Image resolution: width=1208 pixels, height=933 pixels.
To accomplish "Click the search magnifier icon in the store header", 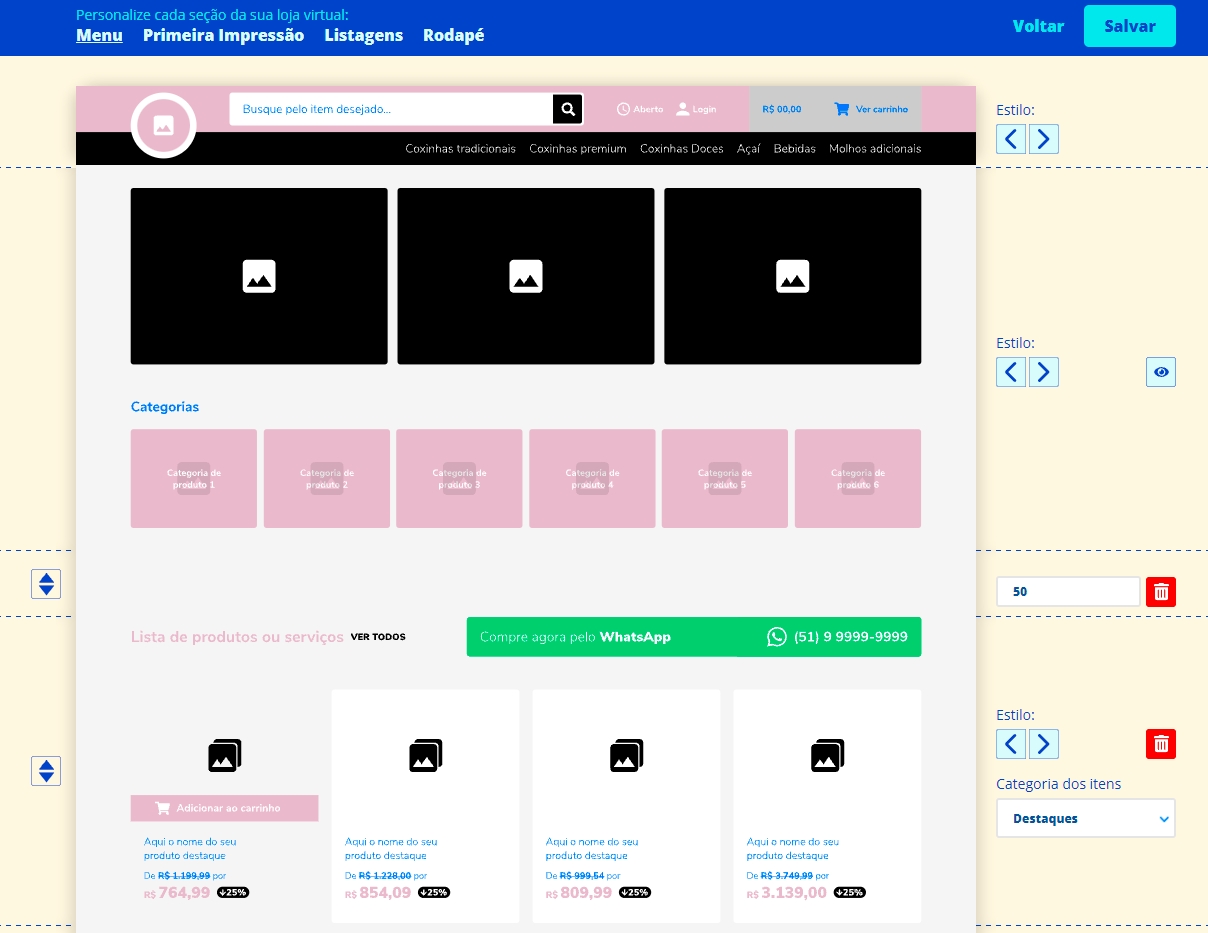I will pos(568,109).
